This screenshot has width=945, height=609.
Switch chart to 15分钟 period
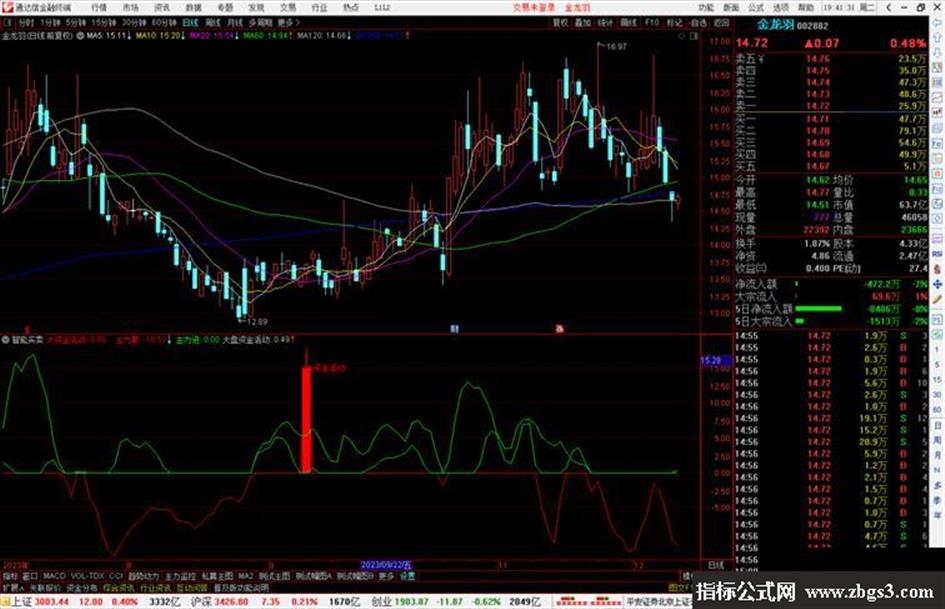pos(104,22)
